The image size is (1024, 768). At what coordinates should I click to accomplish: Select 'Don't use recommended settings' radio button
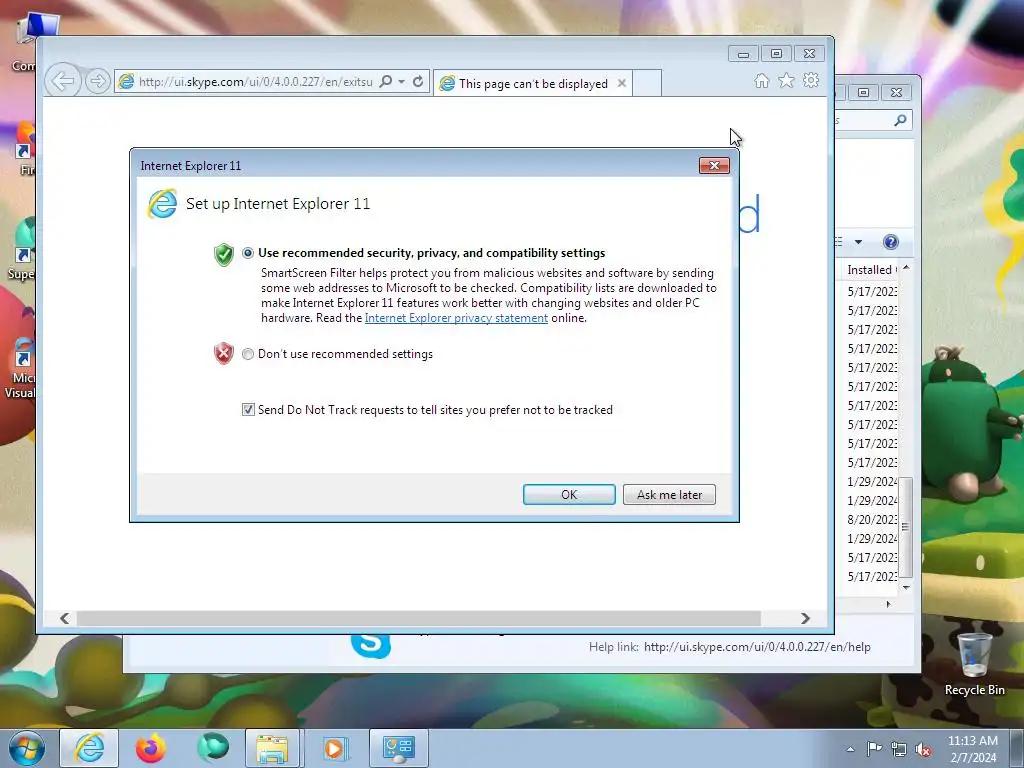(248, 354)
